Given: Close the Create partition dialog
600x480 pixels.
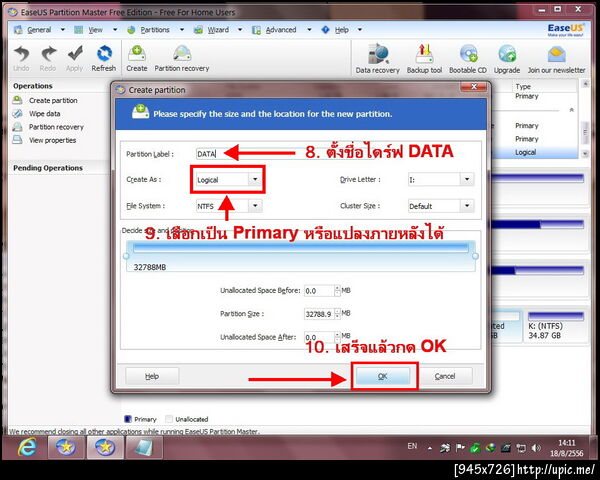Looking at the screenshot, I should point(474,87).
